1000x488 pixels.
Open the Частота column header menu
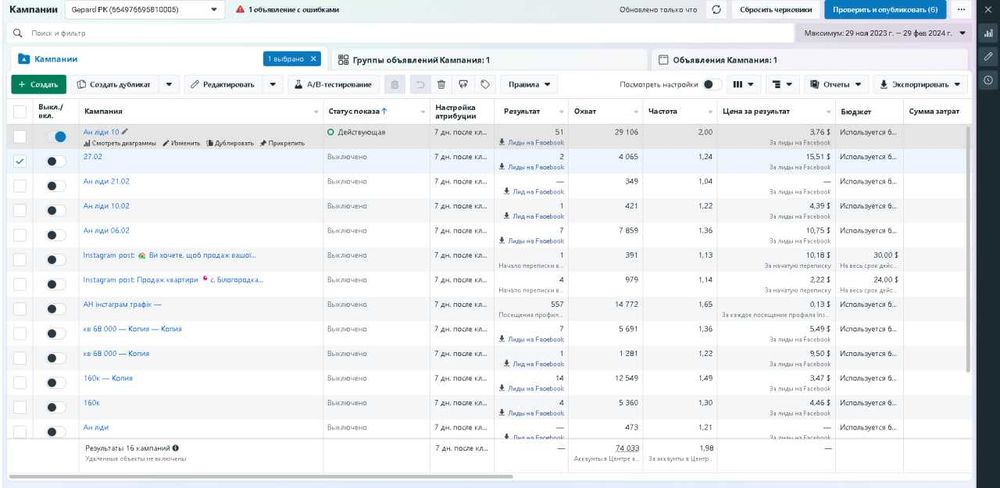tap(710, 112)
